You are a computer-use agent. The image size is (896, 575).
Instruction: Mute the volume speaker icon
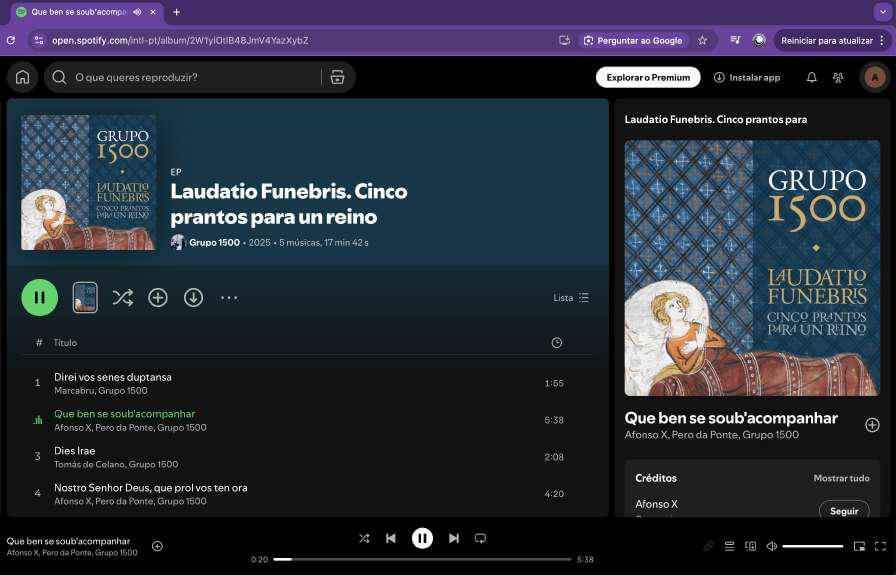click(x=771, y=546)
